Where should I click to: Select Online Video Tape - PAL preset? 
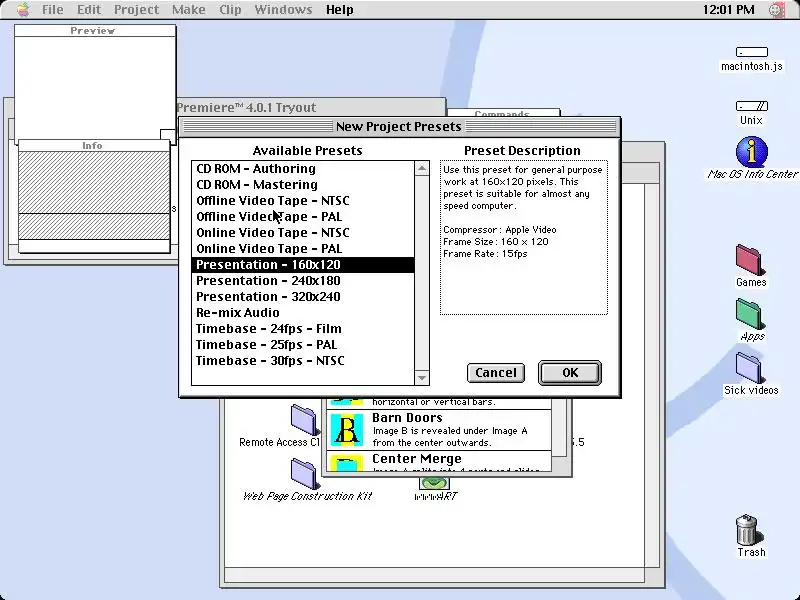point(303,248)
